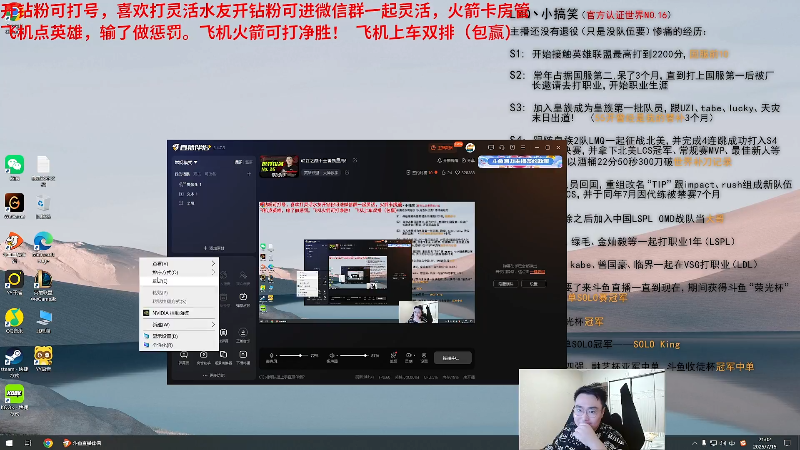
Task: Click the left button in right panel
Action: [x=506, y=284]
